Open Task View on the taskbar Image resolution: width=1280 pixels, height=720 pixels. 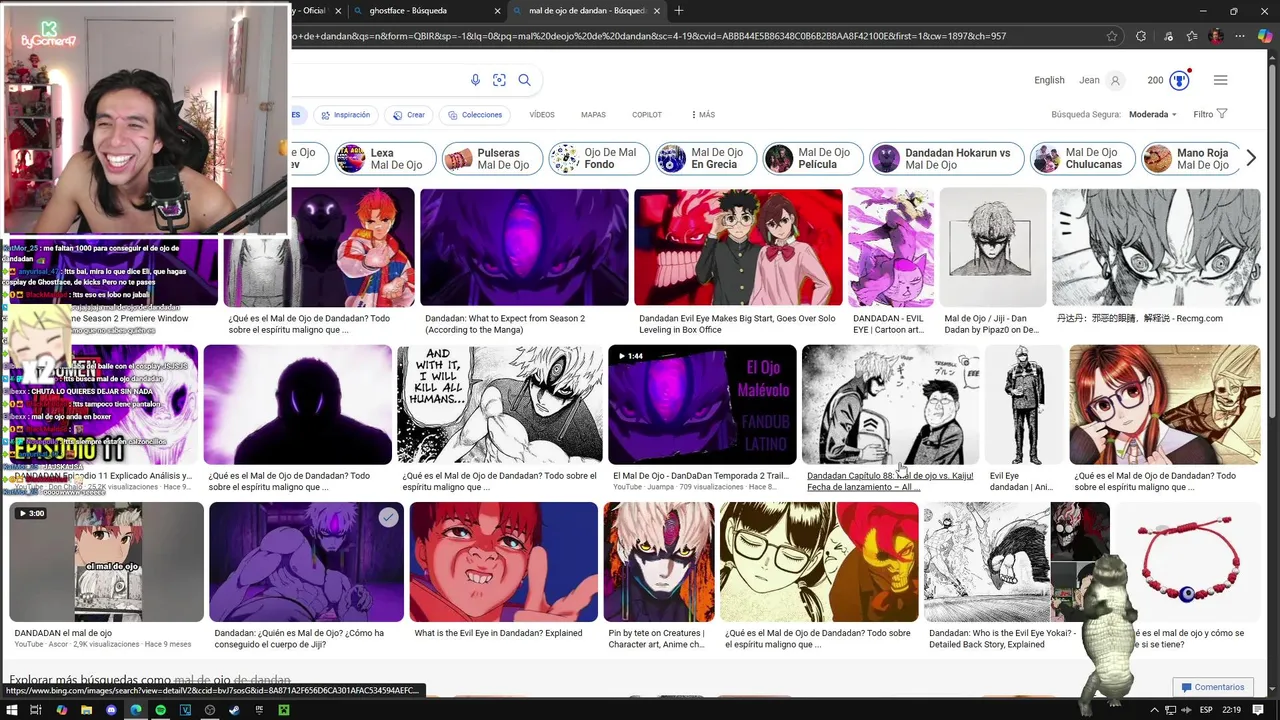coord(35,710)
